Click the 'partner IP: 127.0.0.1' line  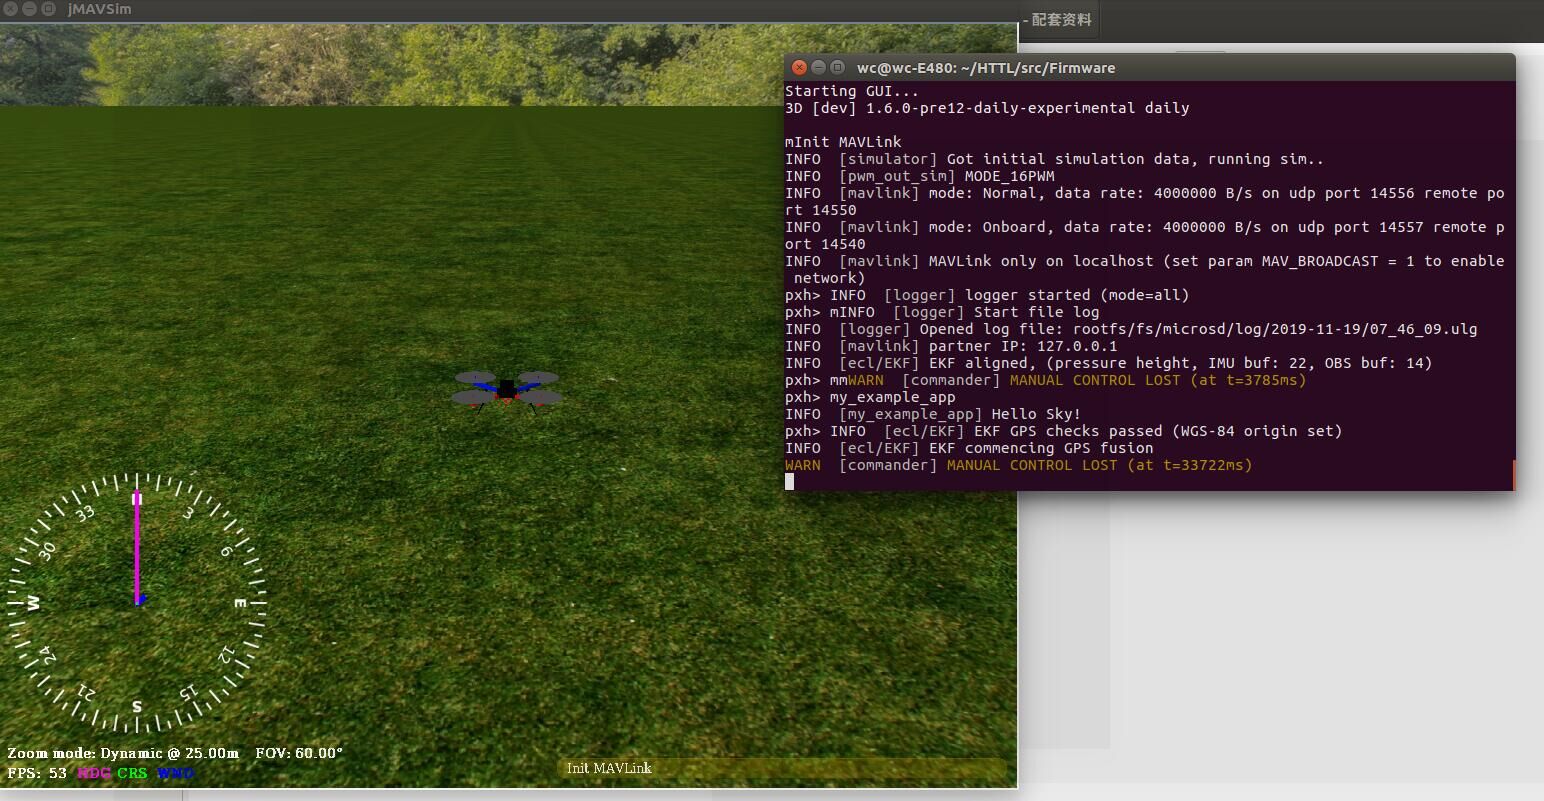pos(951,346)
